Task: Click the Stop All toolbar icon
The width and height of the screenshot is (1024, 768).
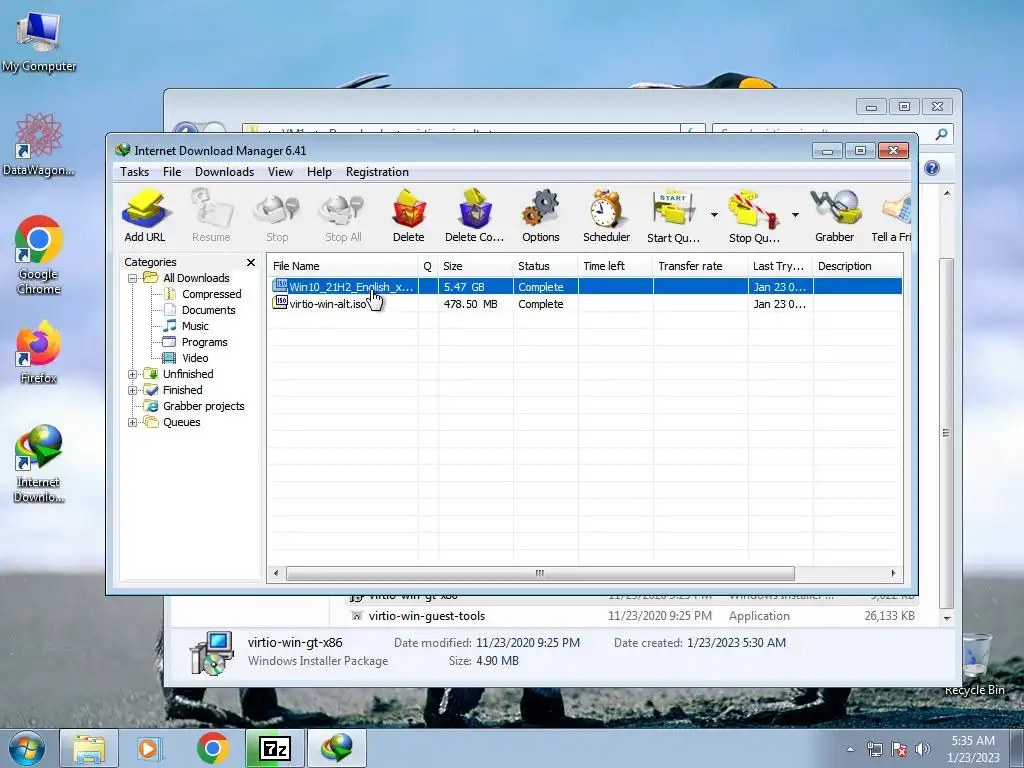Action: (343, 216)
